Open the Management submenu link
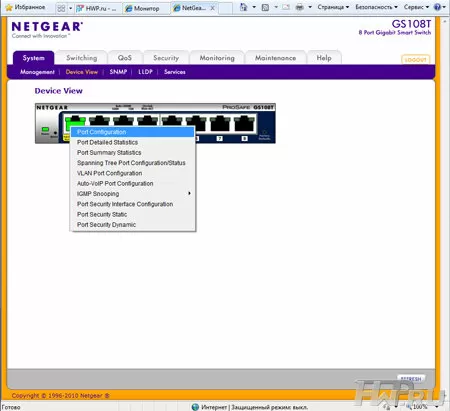This screenshot has width=450, height=411. coord(37,72)
